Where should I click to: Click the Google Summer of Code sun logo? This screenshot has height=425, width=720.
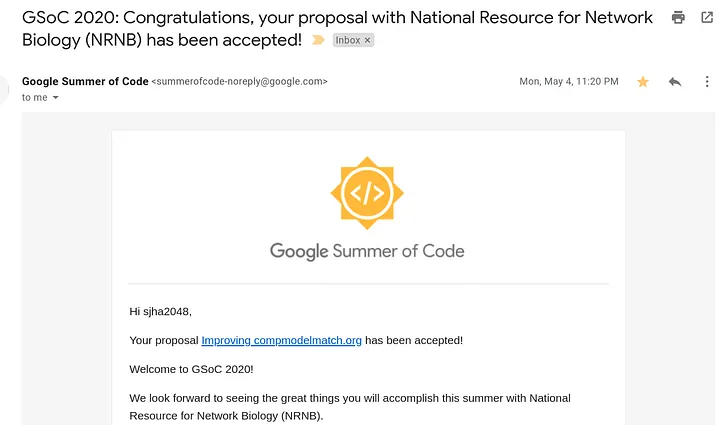pyautogui.click(x=368, y=194)
